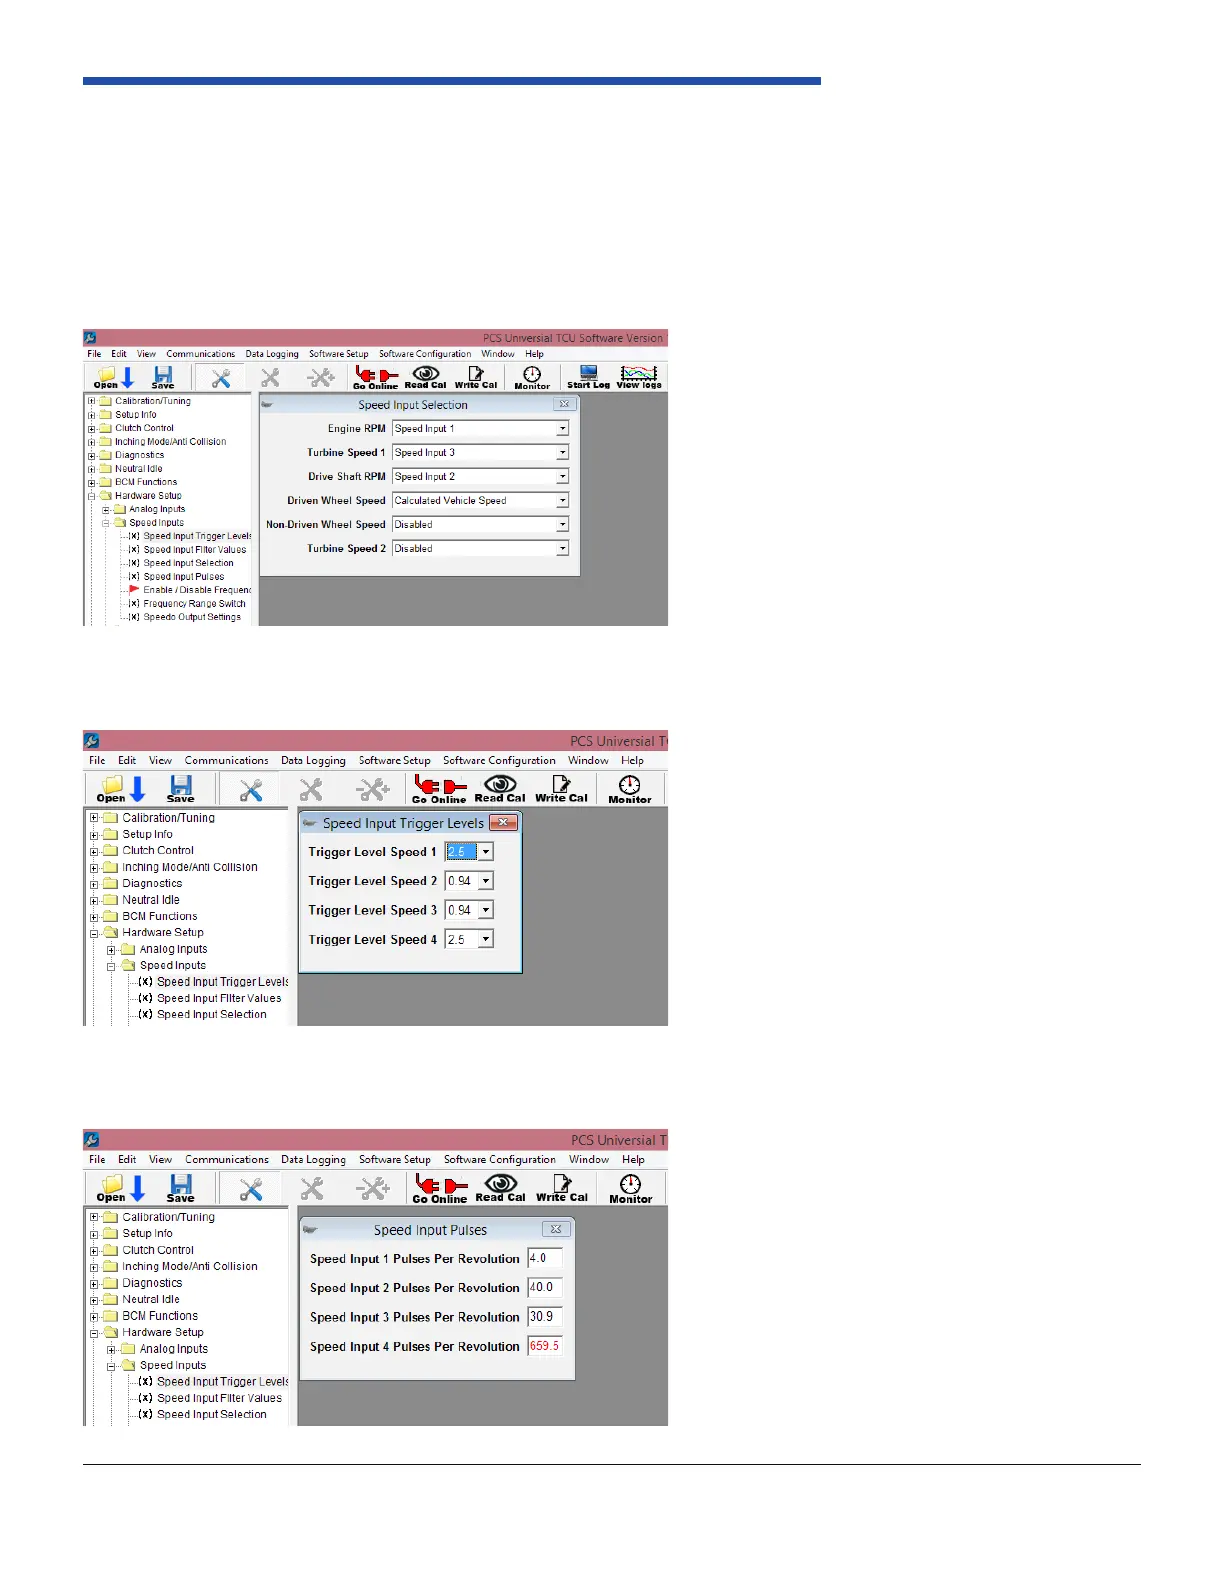Close the Speed Input Trigger Levels dialog

pyautogui.click(x=503, y=823)
